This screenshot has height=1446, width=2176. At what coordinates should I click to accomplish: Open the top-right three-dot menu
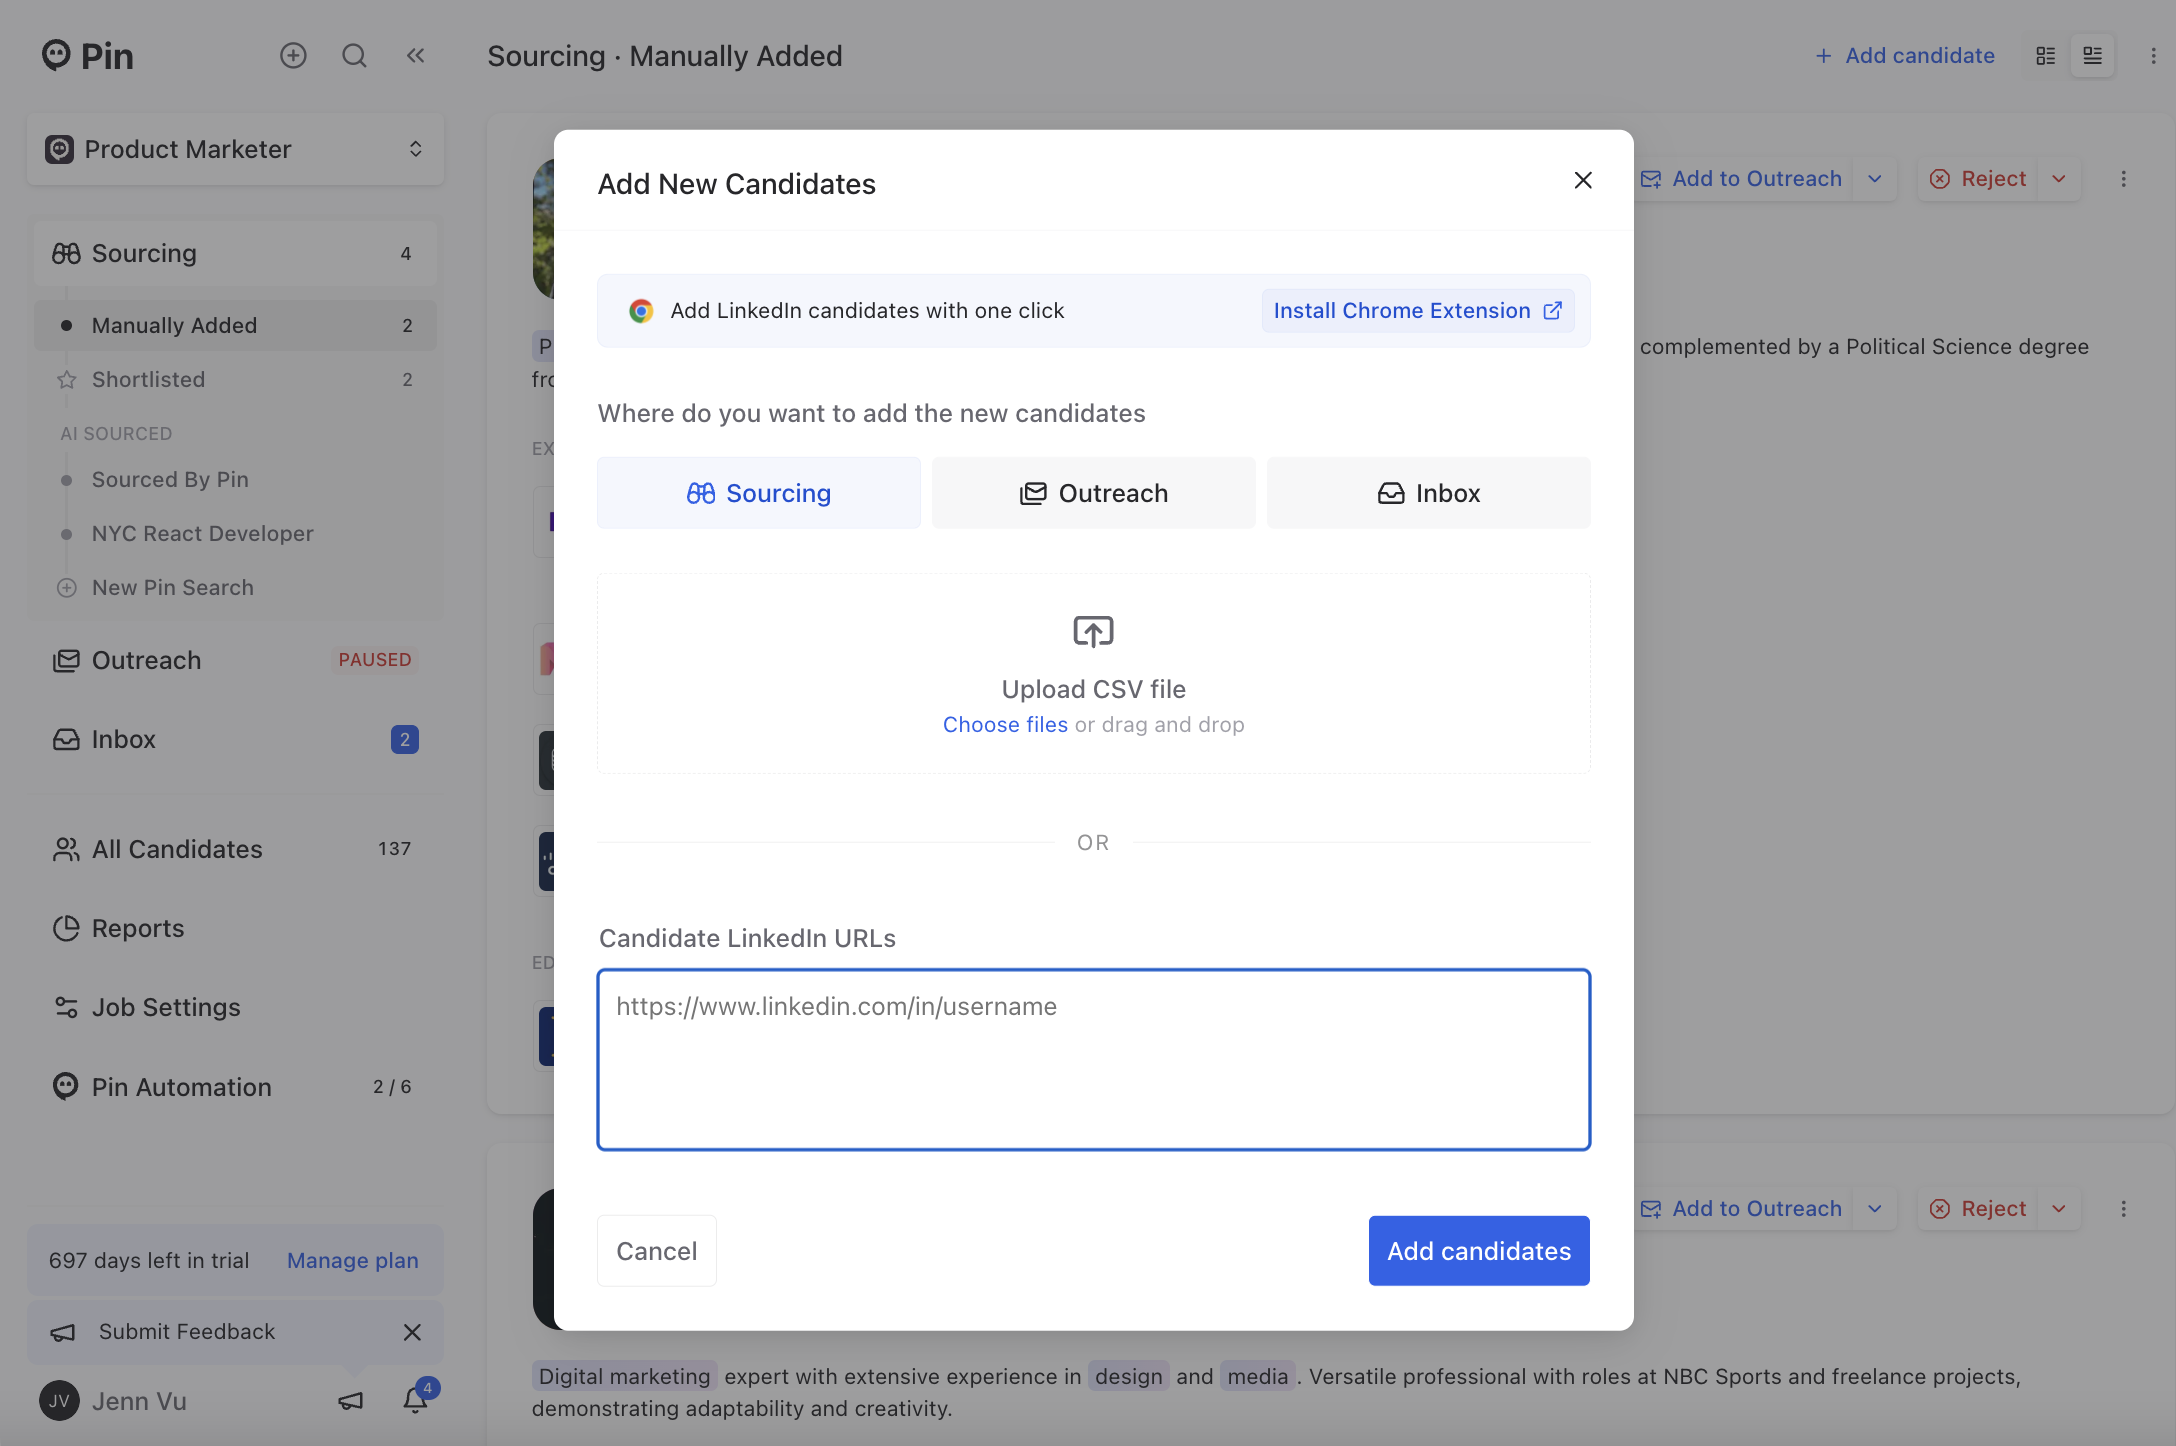2153,56
